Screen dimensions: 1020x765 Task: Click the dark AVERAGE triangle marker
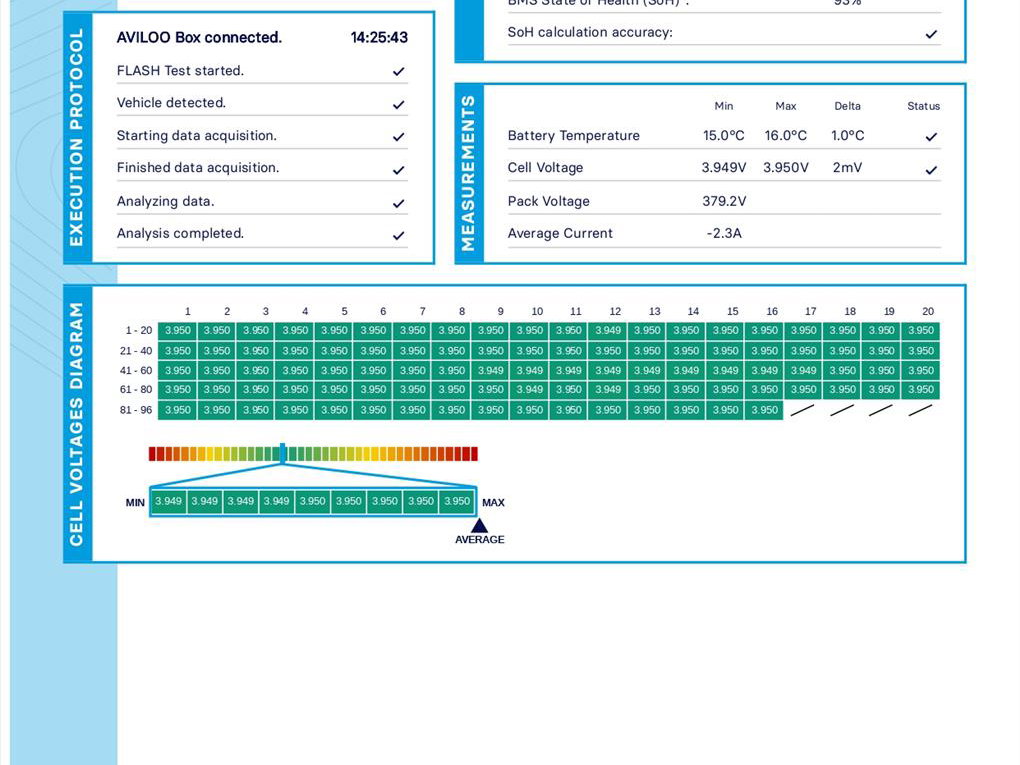(479, 526)
